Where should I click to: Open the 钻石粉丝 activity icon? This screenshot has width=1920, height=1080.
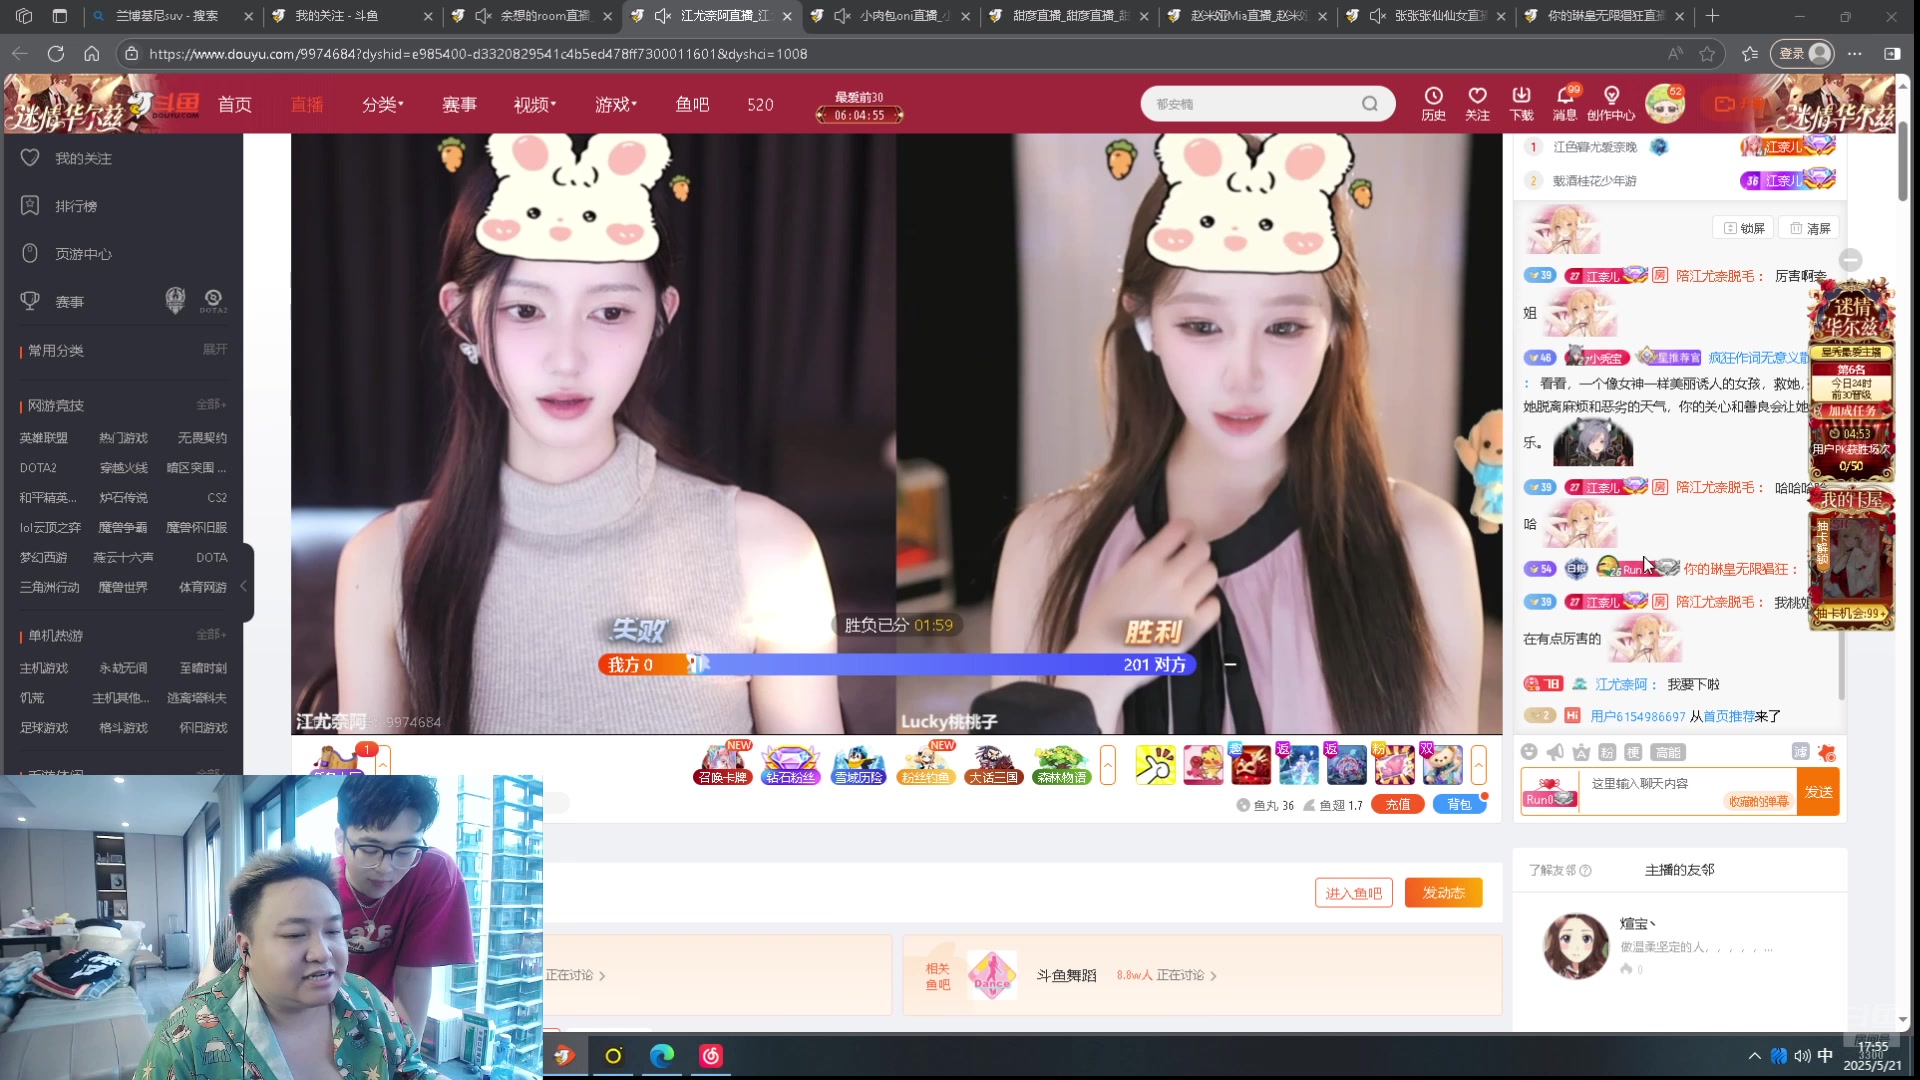pyautogui.click(x=791, y=765)
